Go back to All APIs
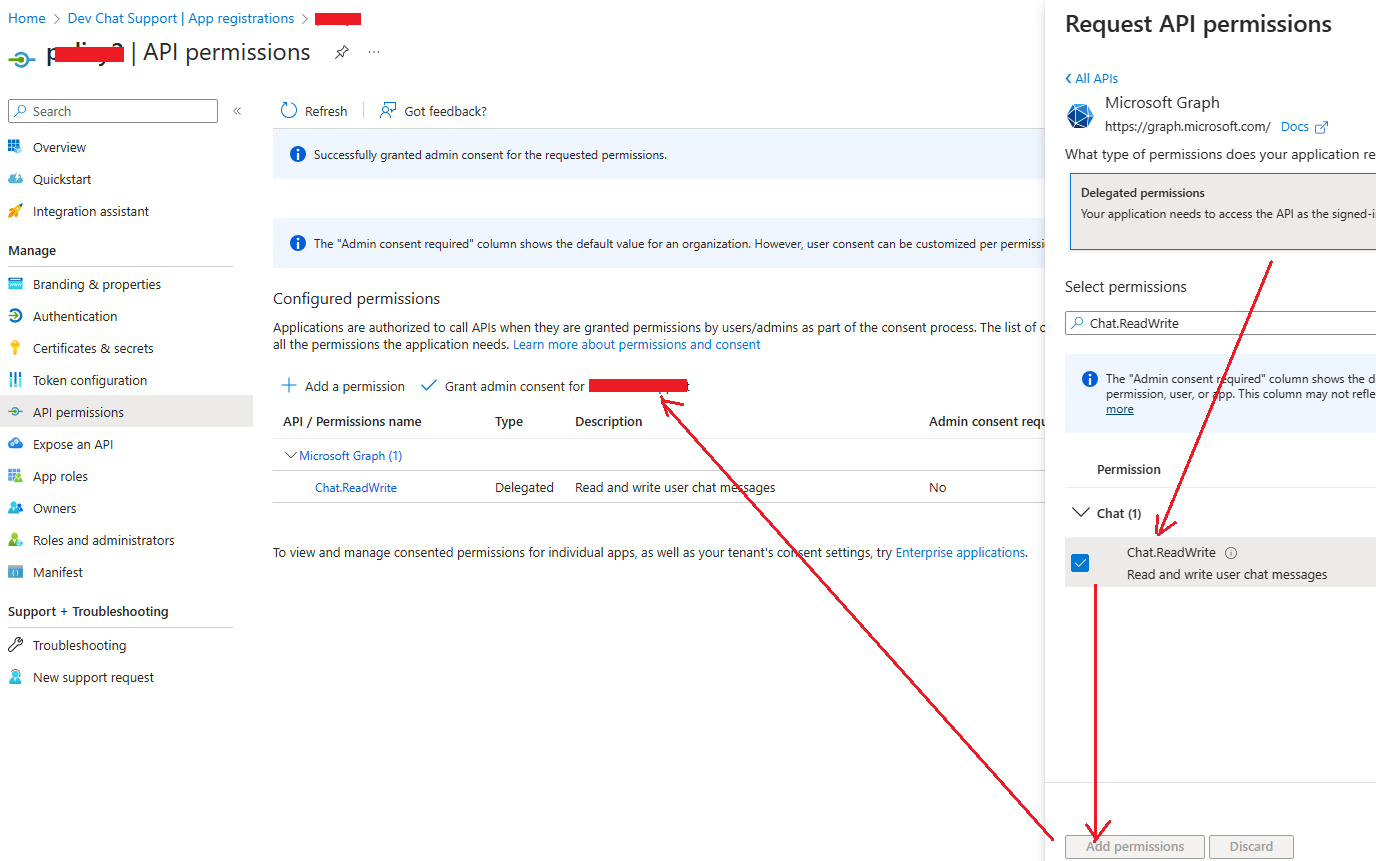The image size is (1376, 861). [x=1091, y=78]
